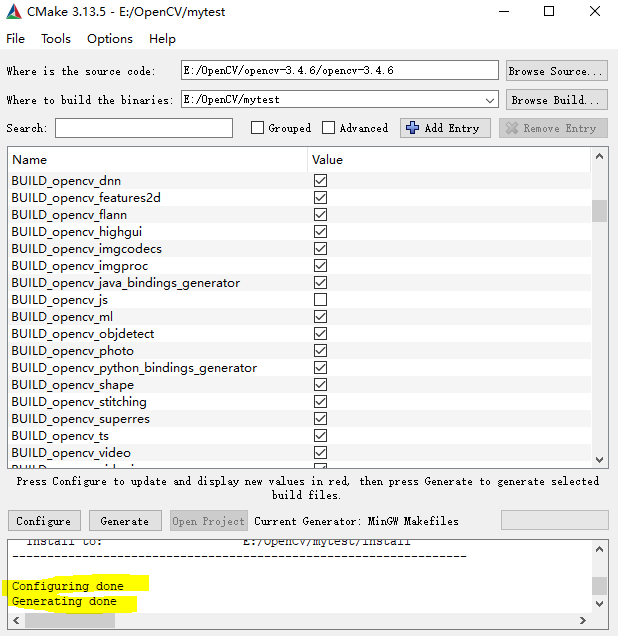Click entries list scroll down arrow
618x636 pixels.
pyautogui.click(x=599, y=460)
